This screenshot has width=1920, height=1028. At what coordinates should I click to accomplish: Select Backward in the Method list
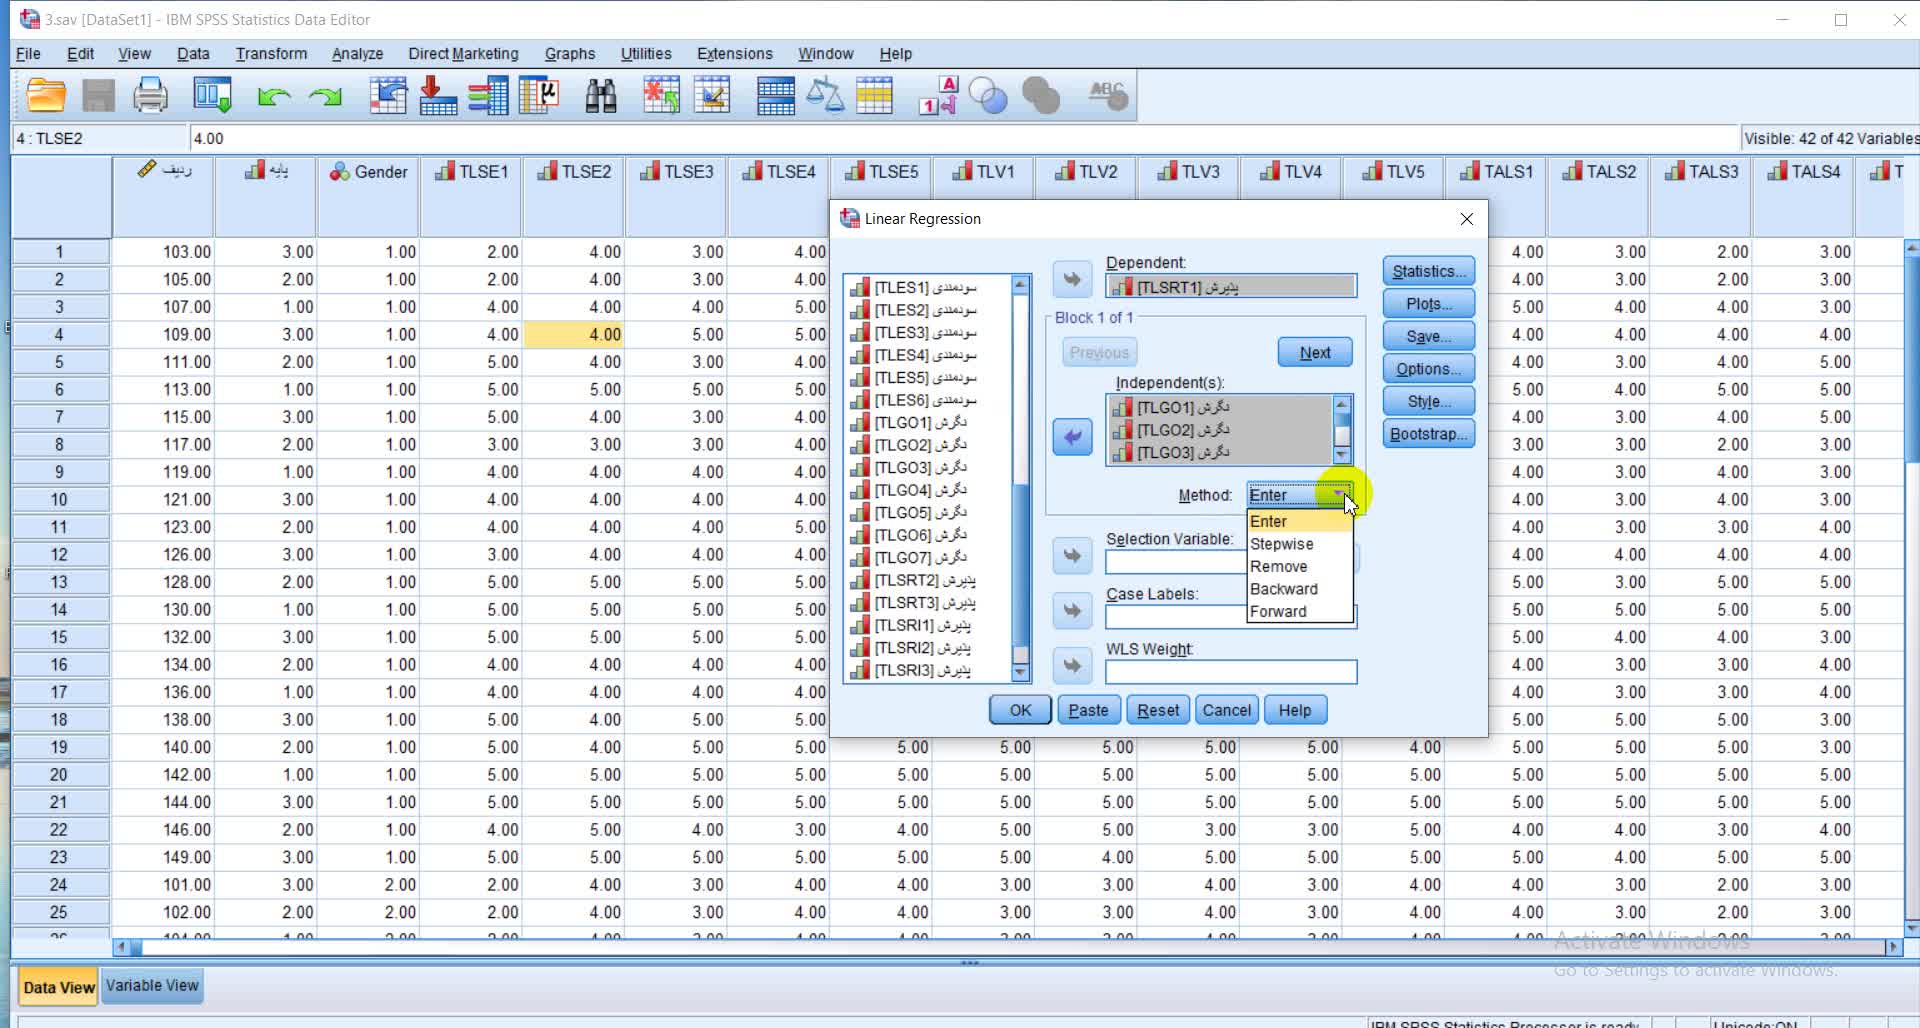(1284, 589)
